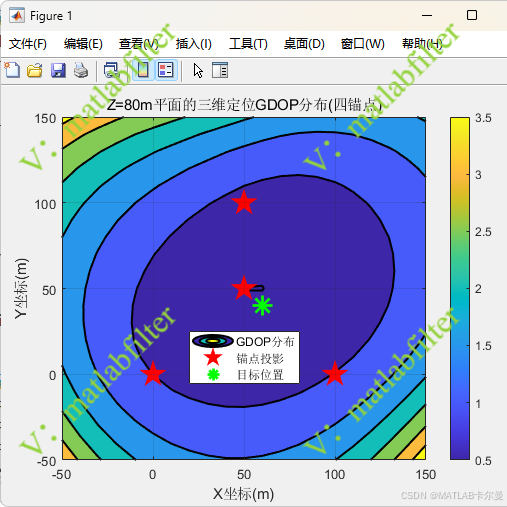Open the 插入(I) menu
The height and width of the screenshot is (507, 507).
(194, 44)
